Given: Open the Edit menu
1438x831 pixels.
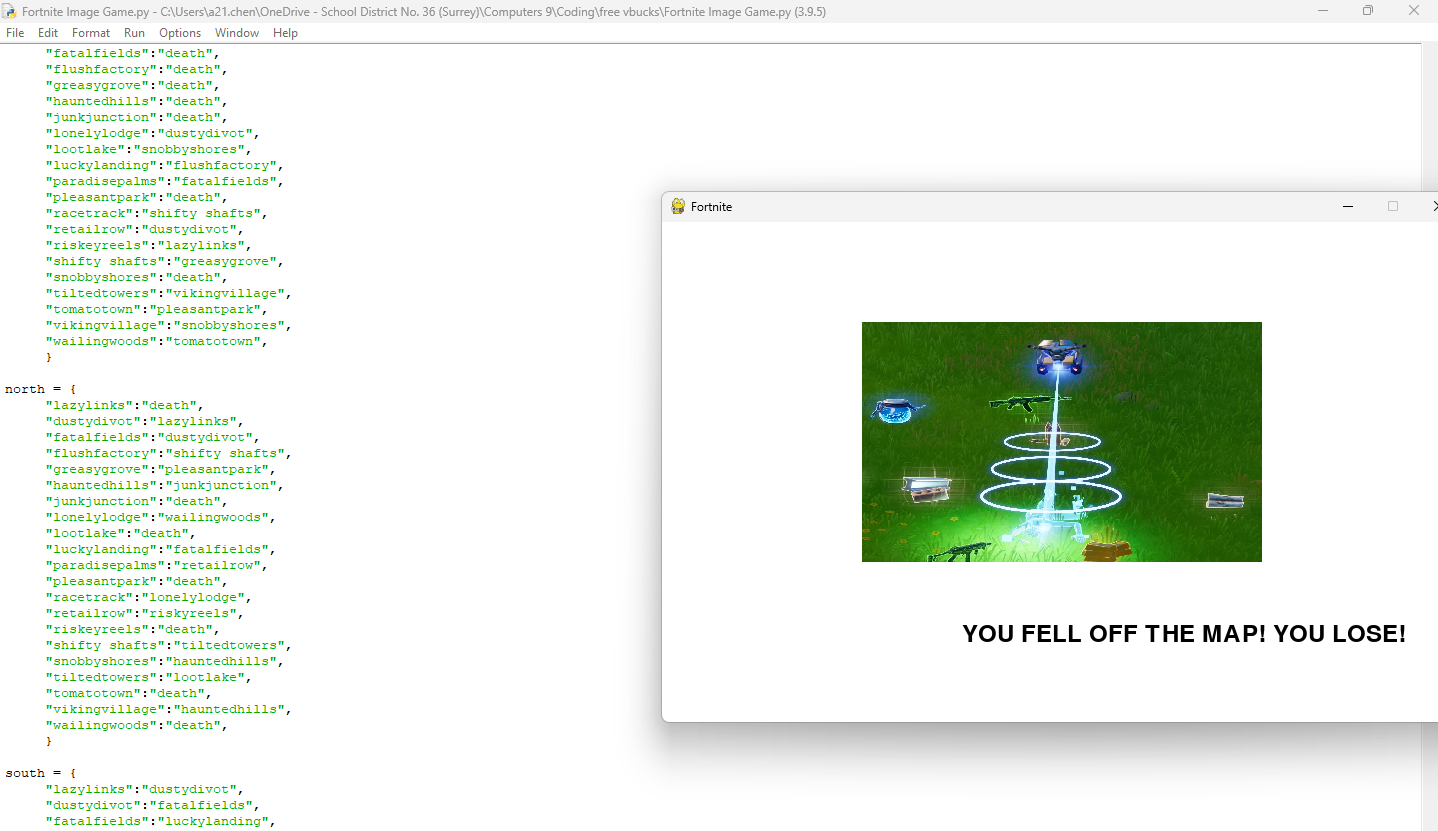Looking at the screenshot, I should tap(48, 33).
